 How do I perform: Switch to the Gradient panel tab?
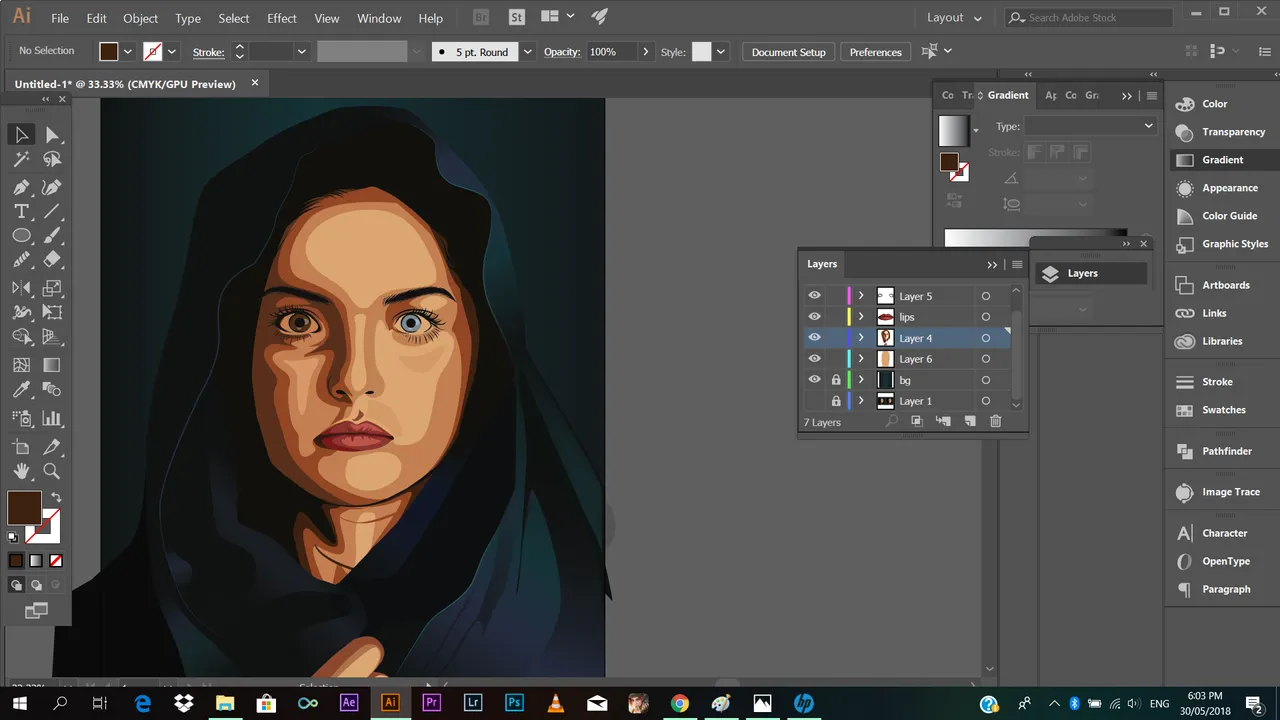[1008, 95]
